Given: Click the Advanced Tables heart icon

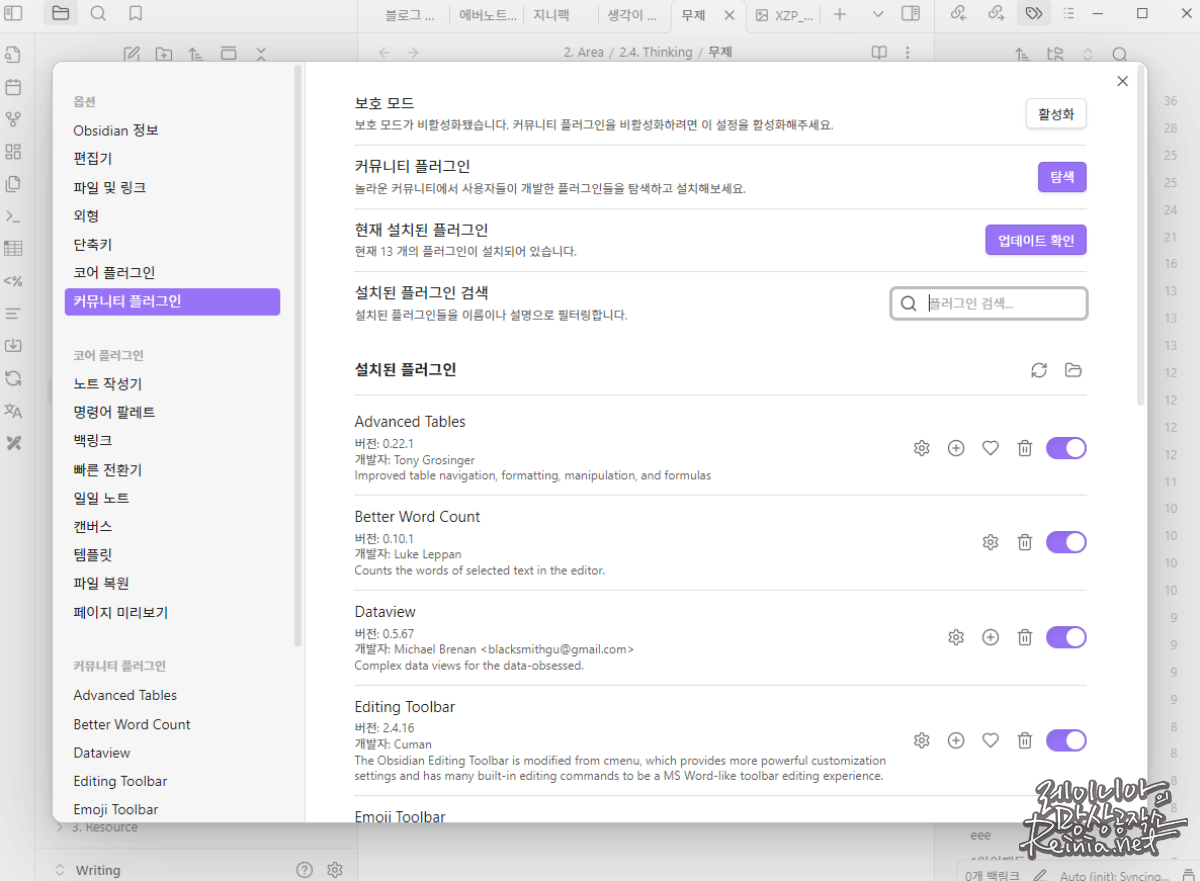Looking at the screenshot, I should 990,448.
